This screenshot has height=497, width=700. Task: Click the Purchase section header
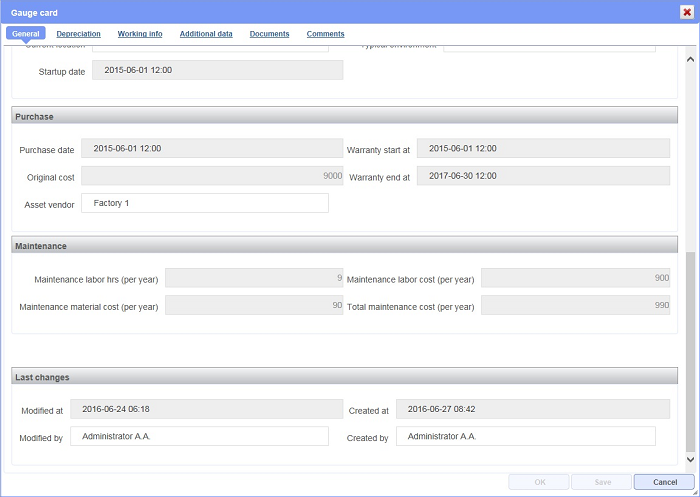(x=344, y=115)
